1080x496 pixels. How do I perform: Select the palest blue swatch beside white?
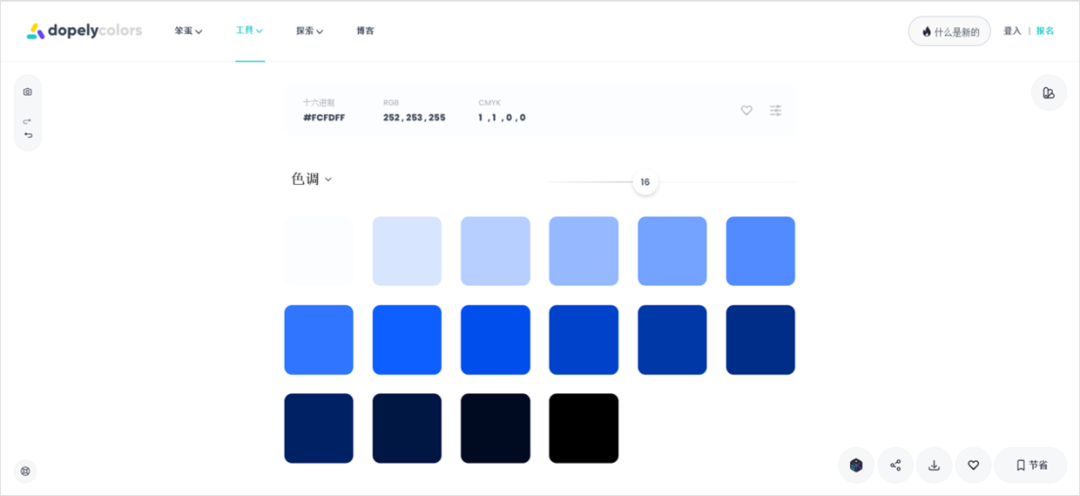pyautogui.click(x=407, y=251)
